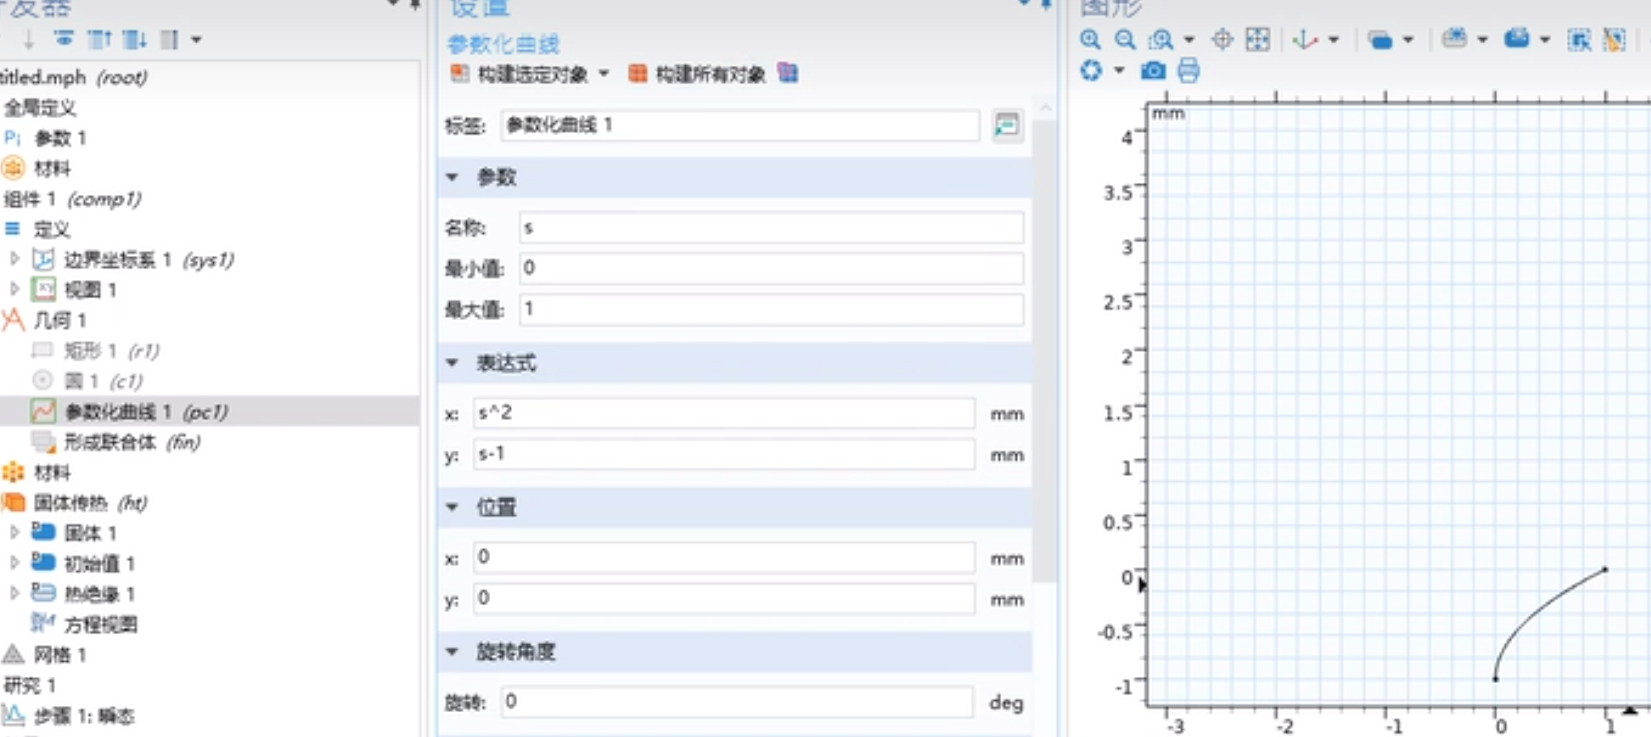
Task: Click the zoom out magnifier icon
Action: [x=1125, y=39]
